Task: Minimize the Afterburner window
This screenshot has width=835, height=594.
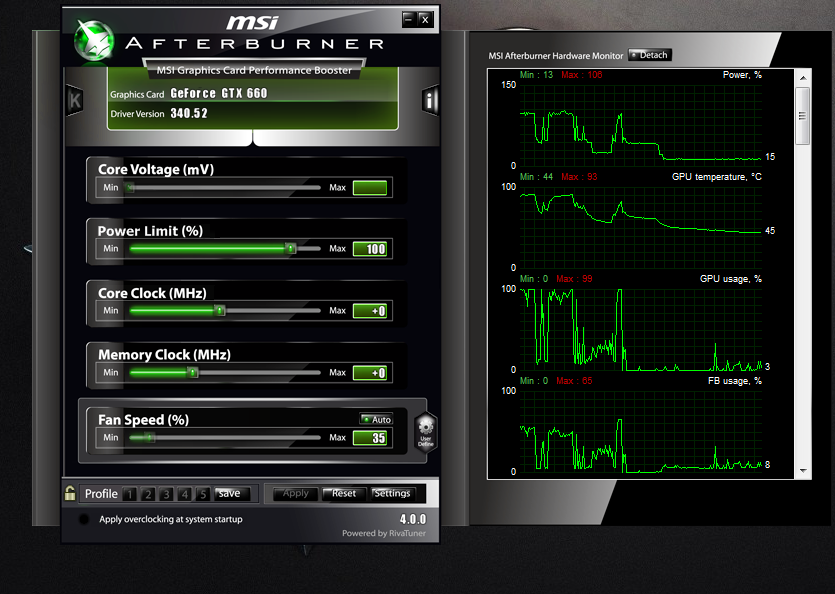Action: 408,20
